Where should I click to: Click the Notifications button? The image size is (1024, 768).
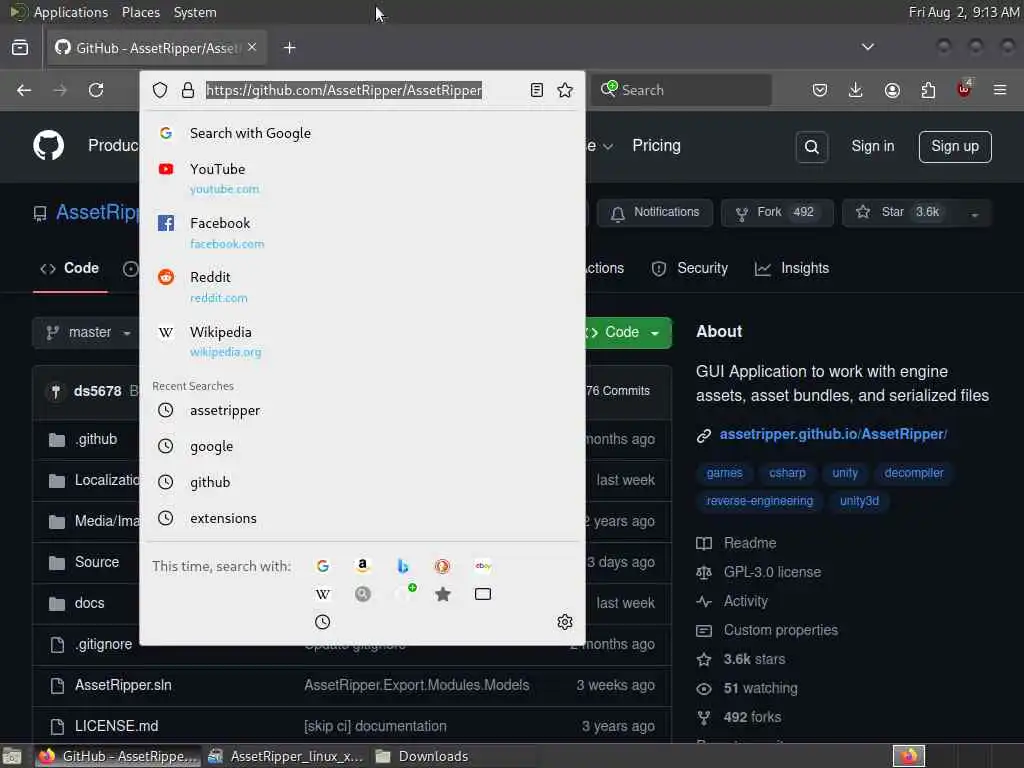pyautogui.click(x=654, y=213)
